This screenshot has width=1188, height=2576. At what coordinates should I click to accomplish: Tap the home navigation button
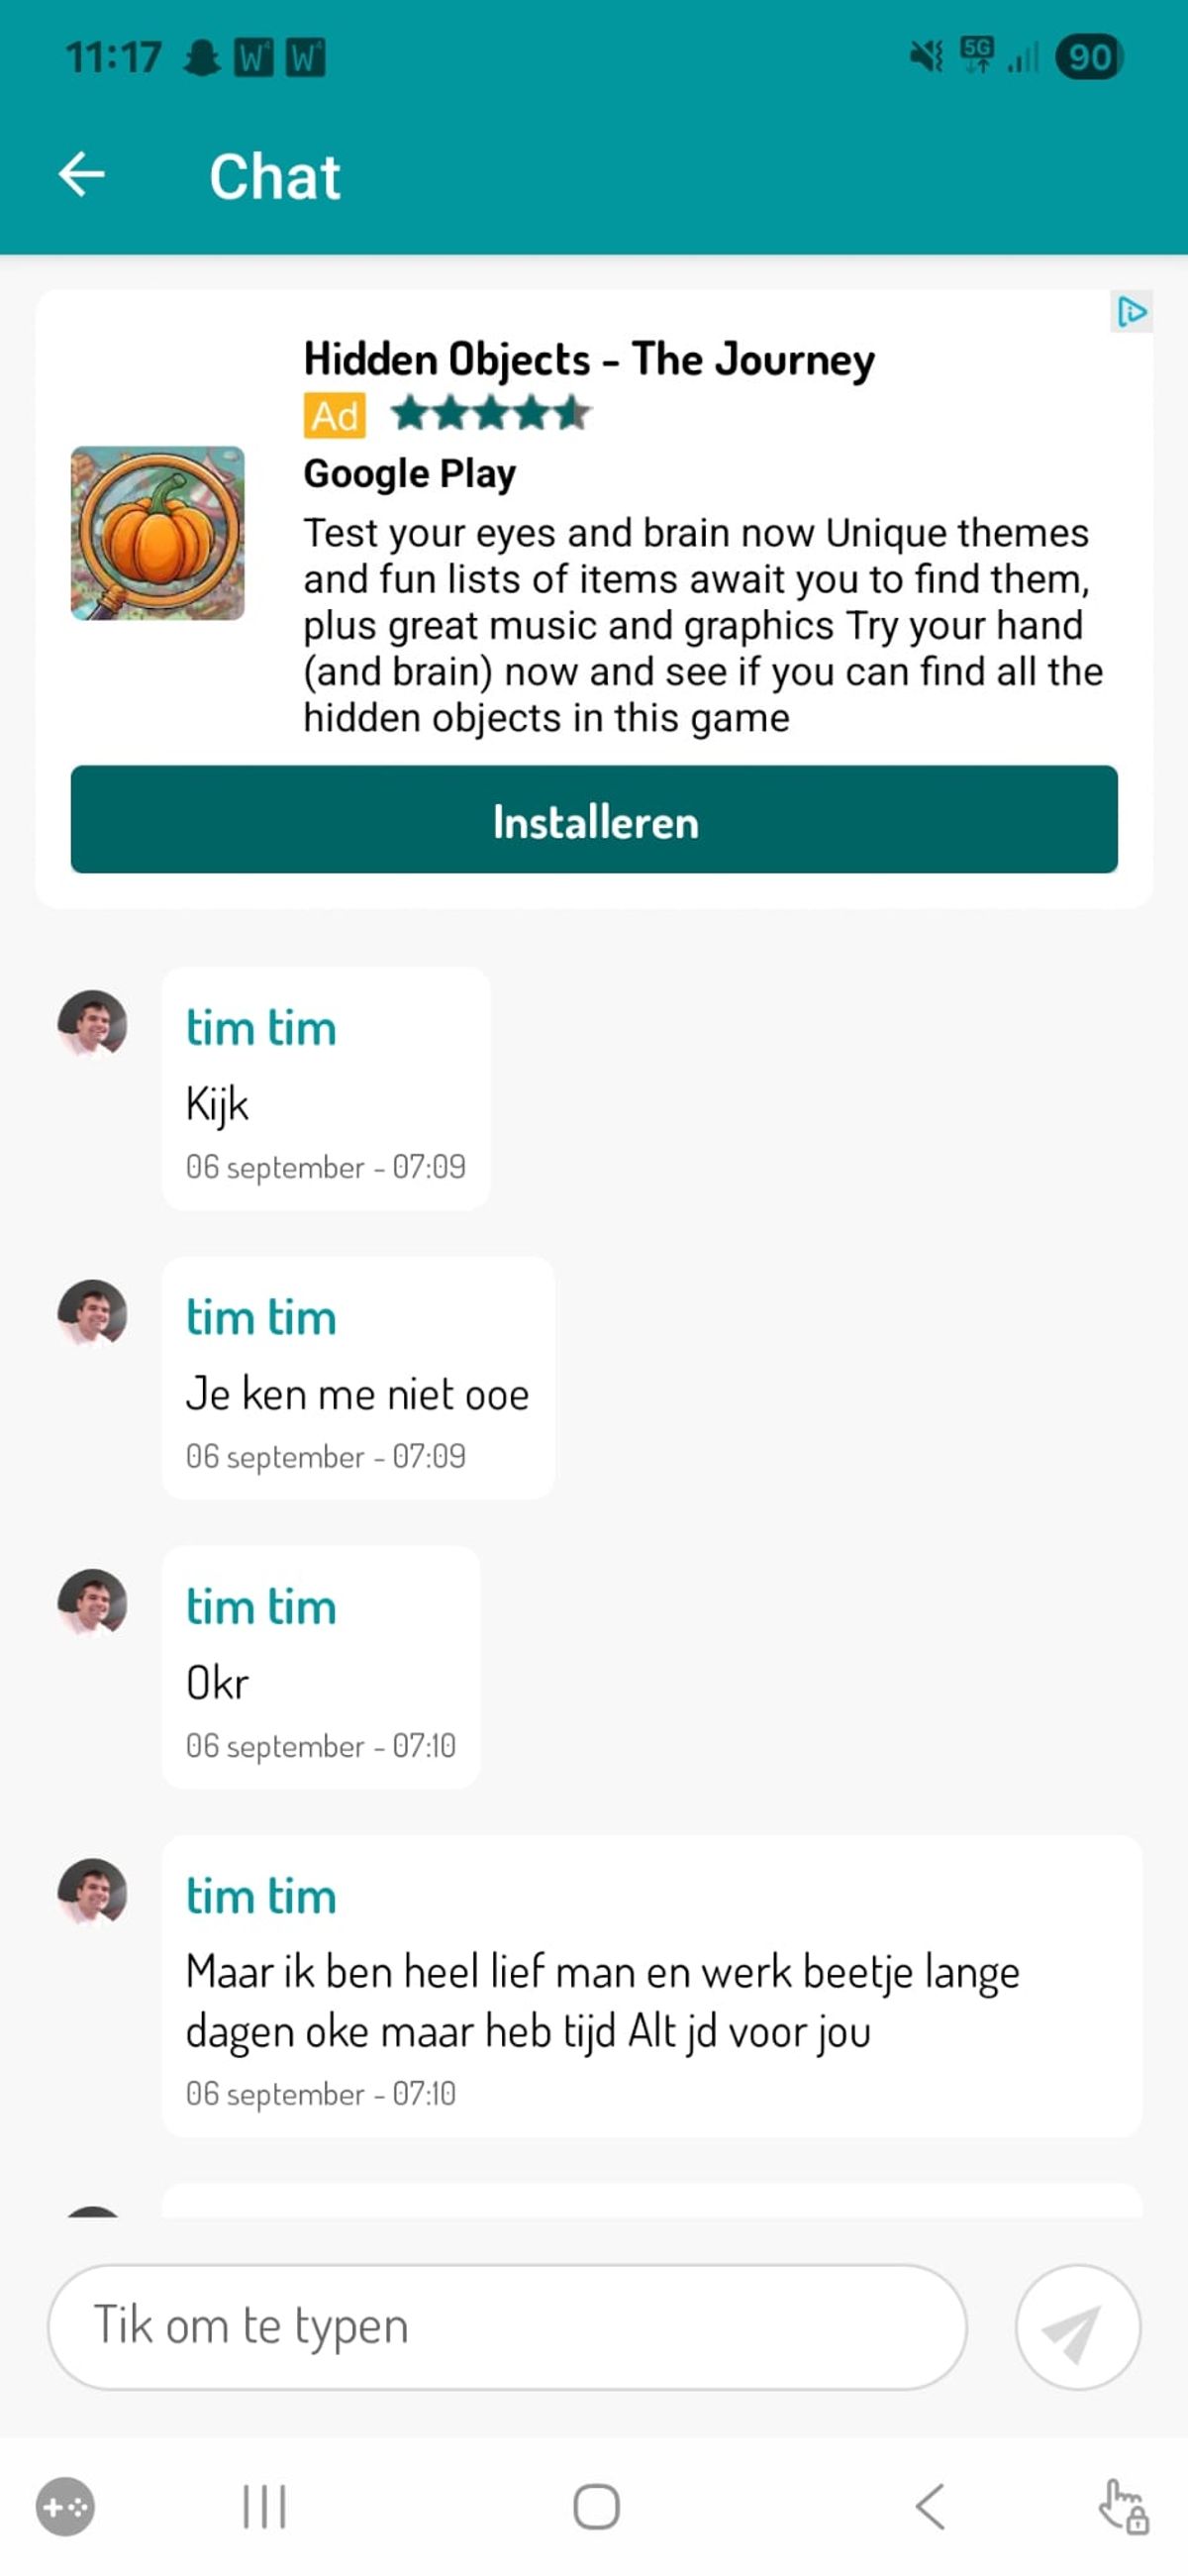pos(596,2506)
